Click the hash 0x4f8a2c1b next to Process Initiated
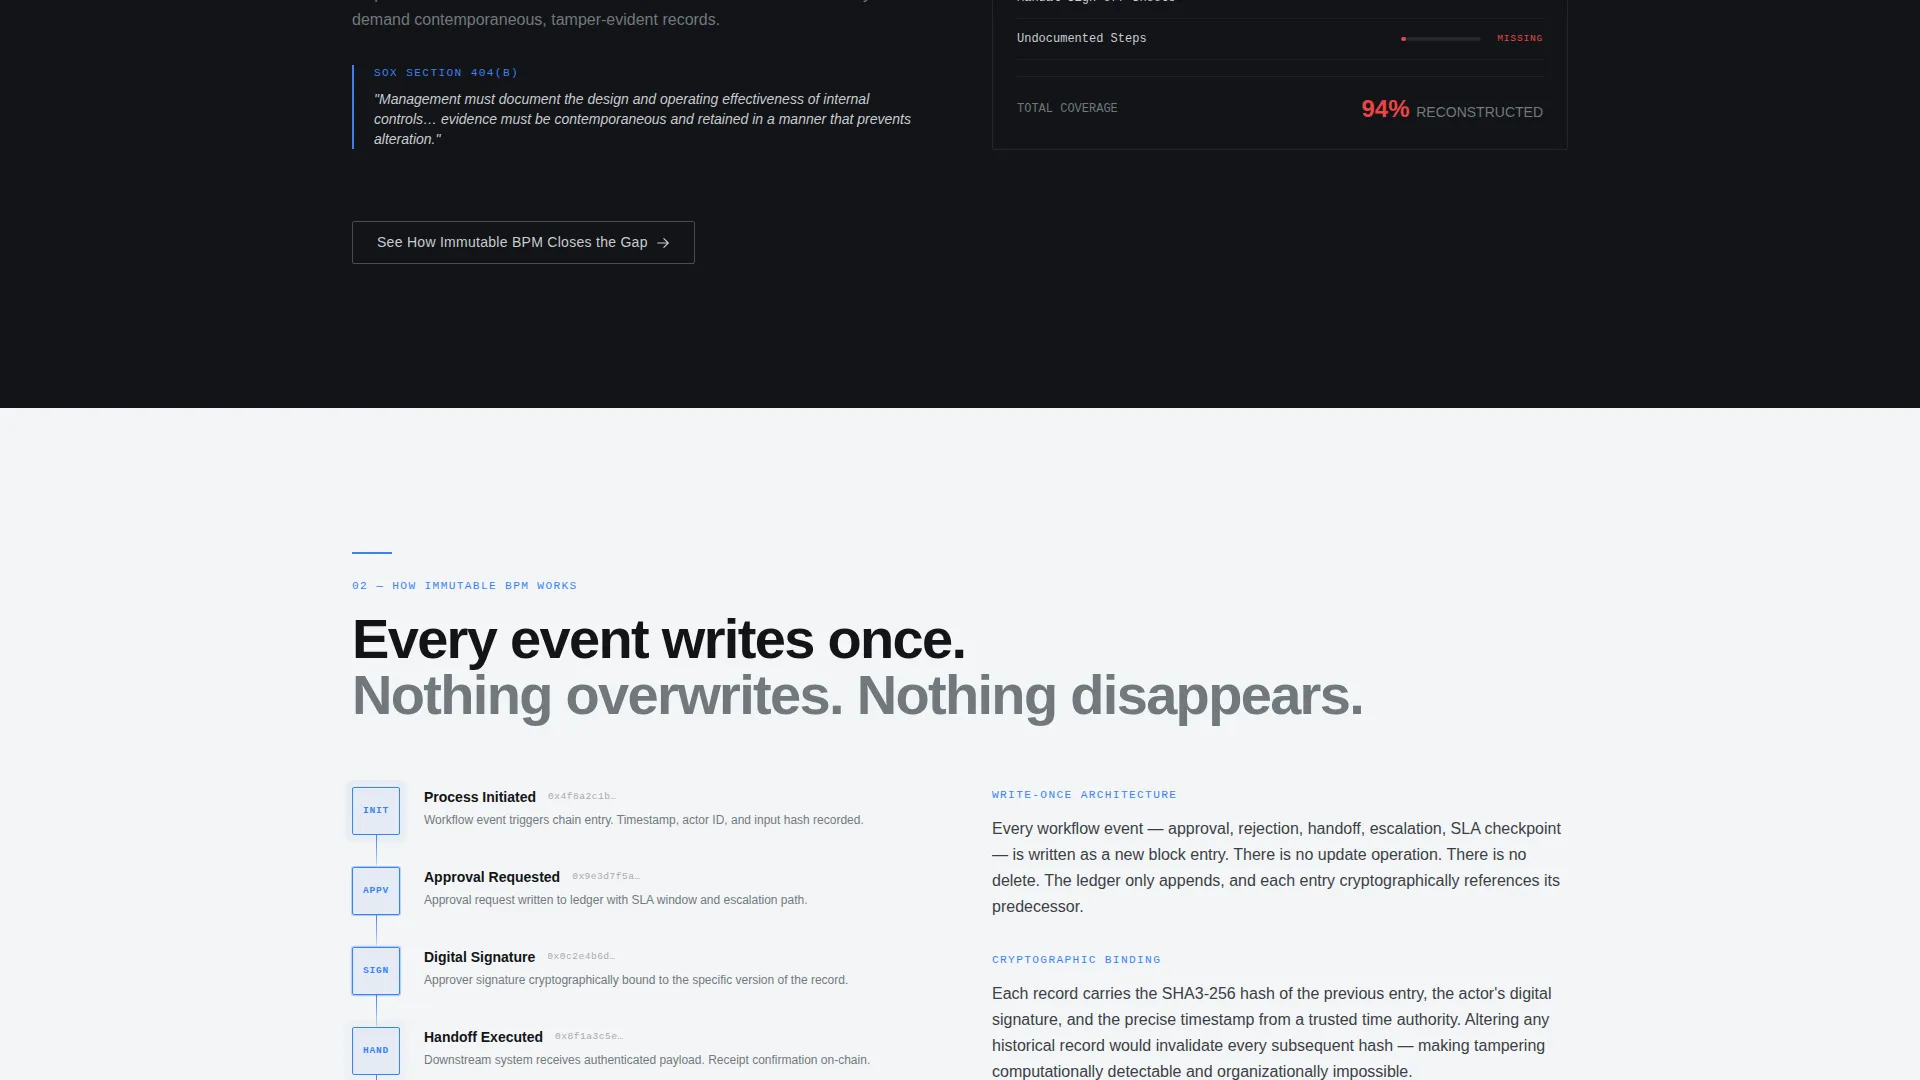Image resolution: width=1920 pixels, height=1080 pixels. [x=582, y=797]
